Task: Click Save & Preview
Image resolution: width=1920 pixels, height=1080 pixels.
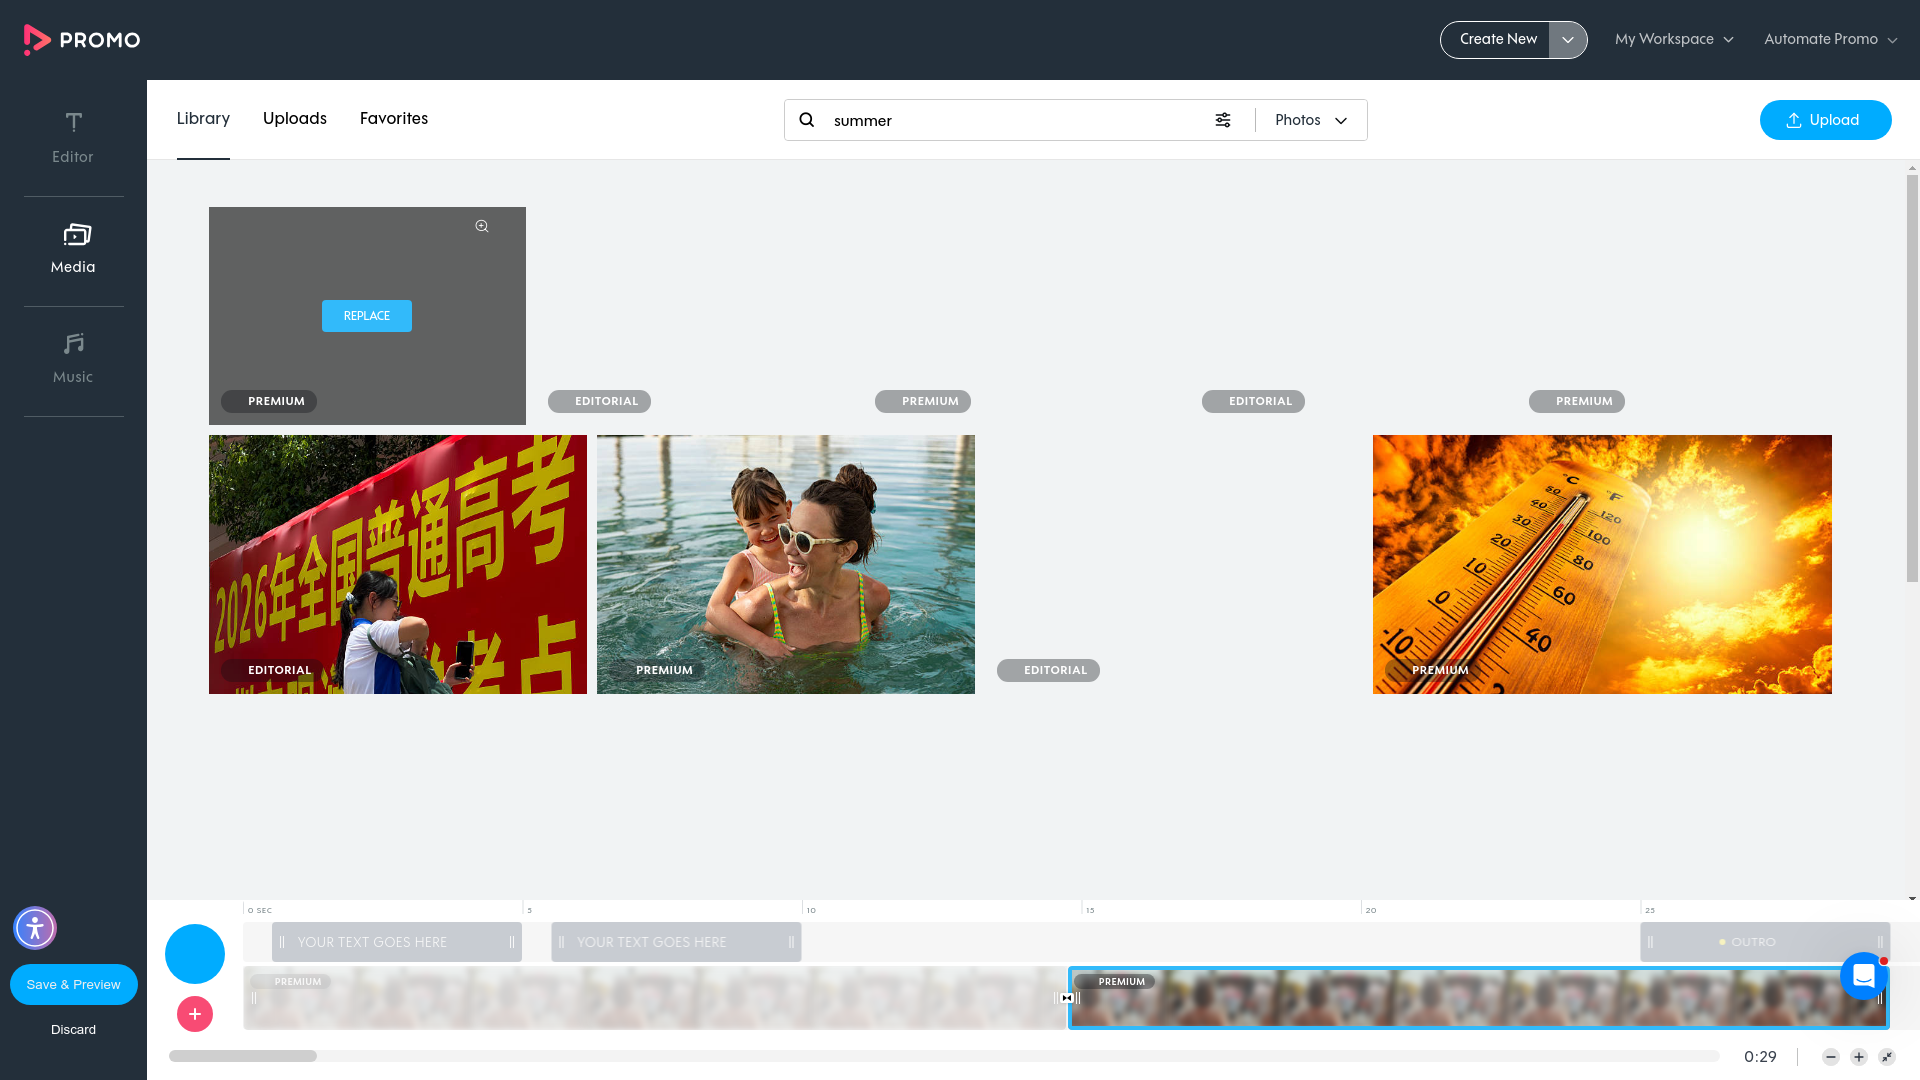Action: (74, 985)
